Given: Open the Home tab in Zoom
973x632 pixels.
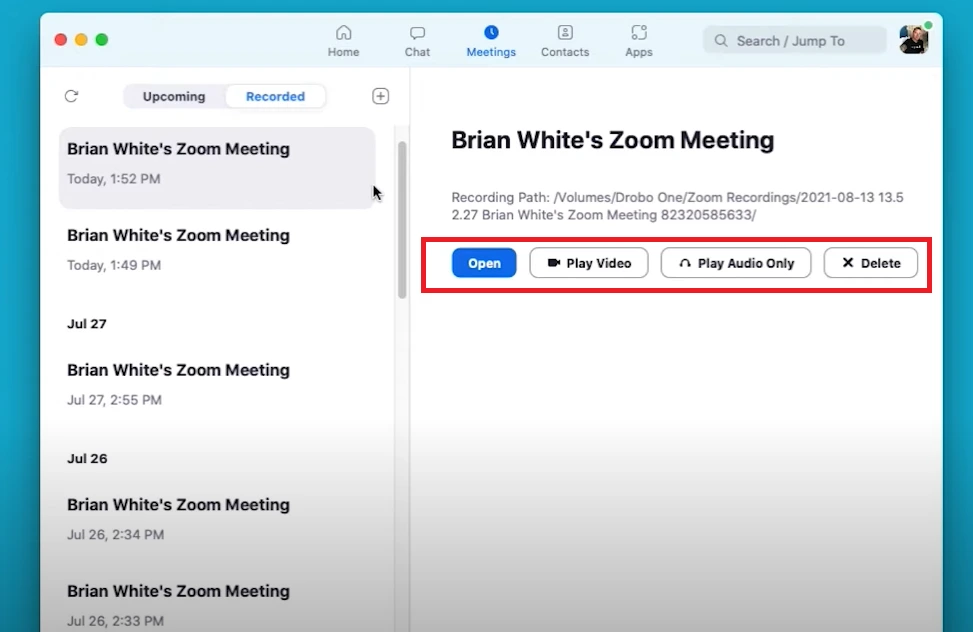Looking at the screenshot, I should [x=343, y=40].
